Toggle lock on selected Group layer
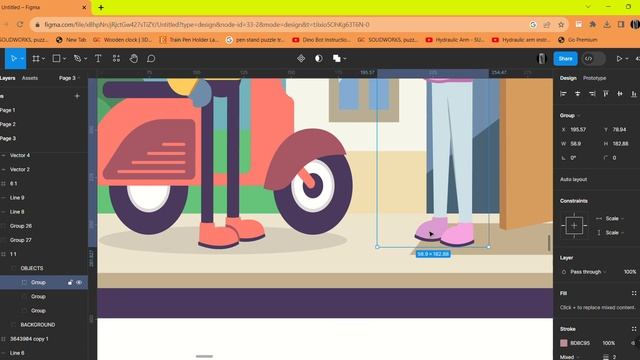 click(x=70, y=282)
